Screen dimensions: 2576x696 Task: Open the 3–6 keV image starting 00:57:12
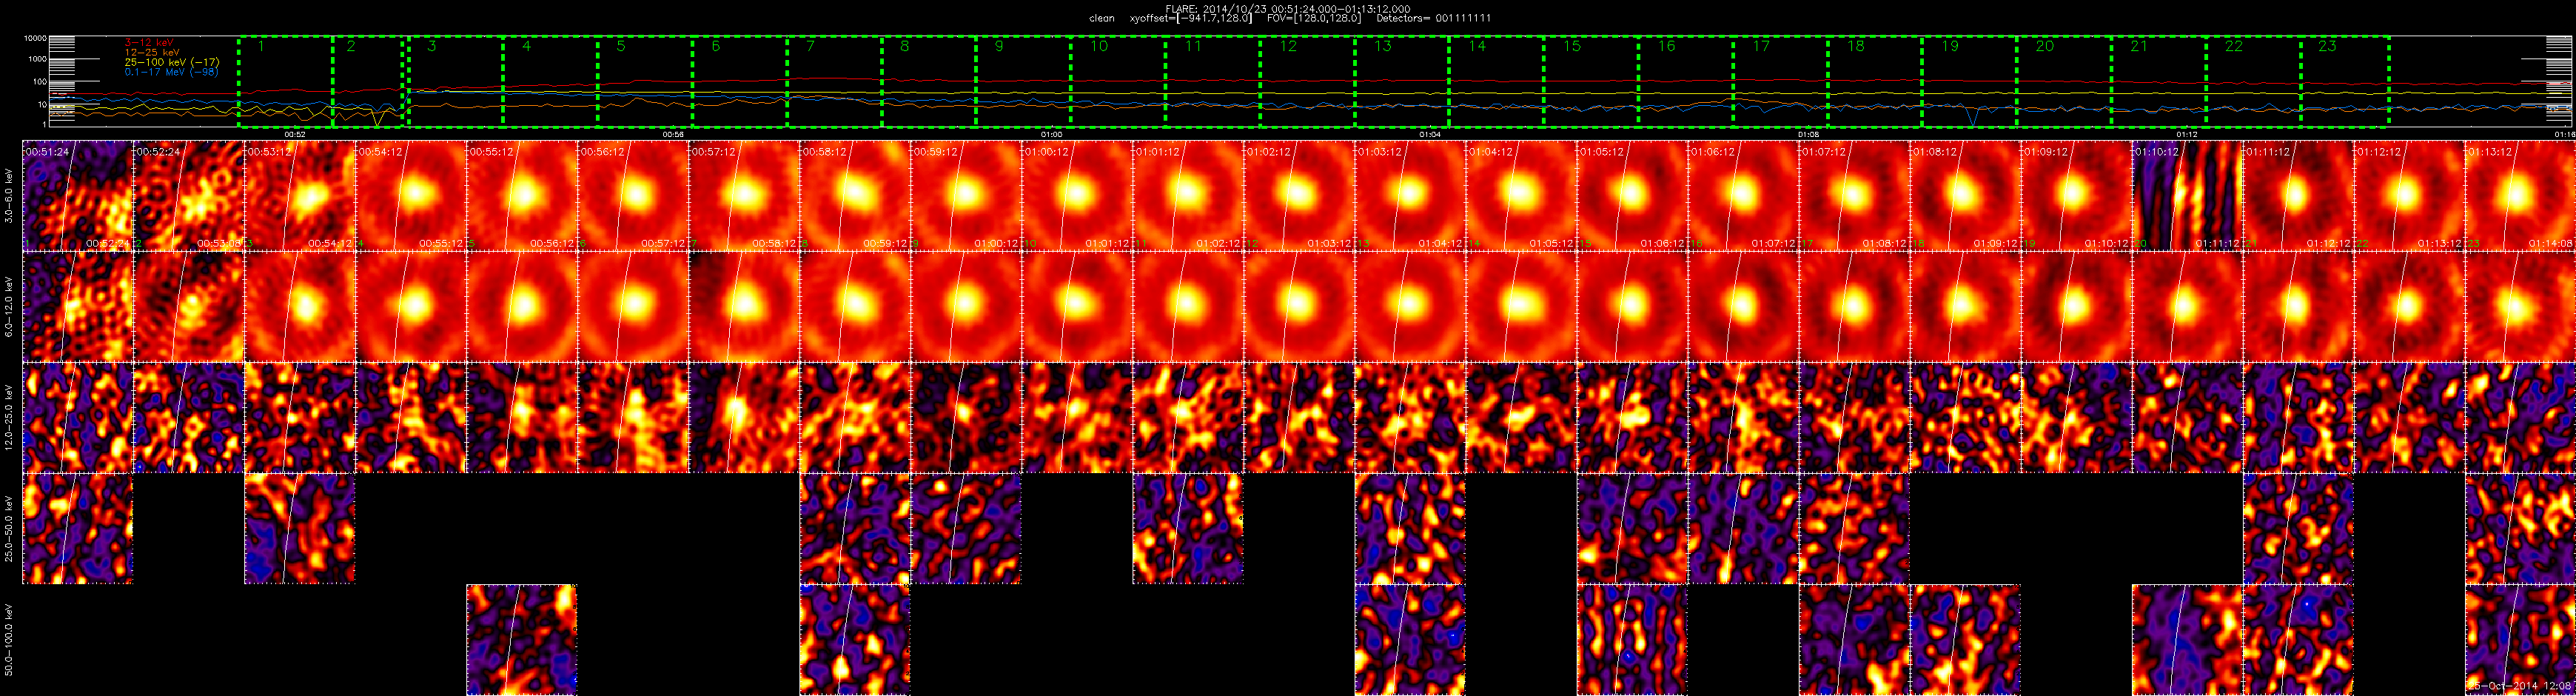point(743,196)
